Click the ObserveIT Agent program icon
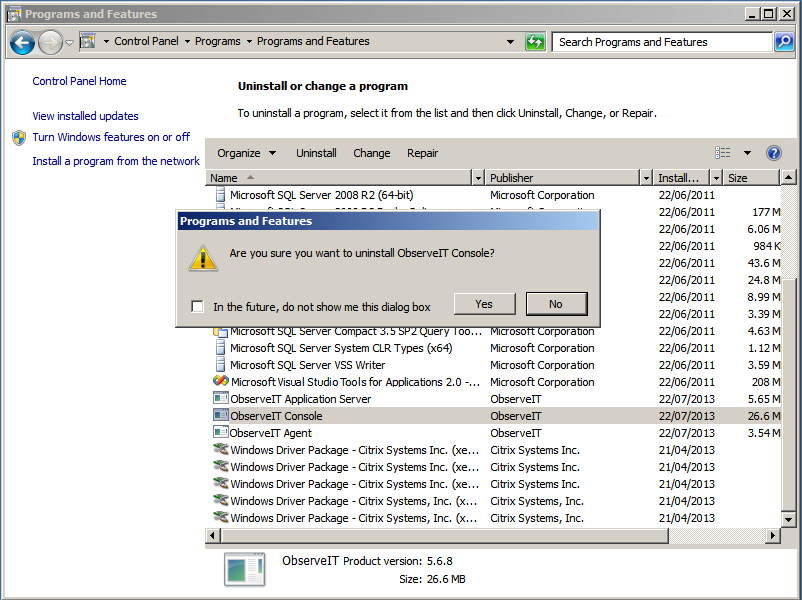The height and width of the screenshot is (600, 802). click(x=221, y=433)
